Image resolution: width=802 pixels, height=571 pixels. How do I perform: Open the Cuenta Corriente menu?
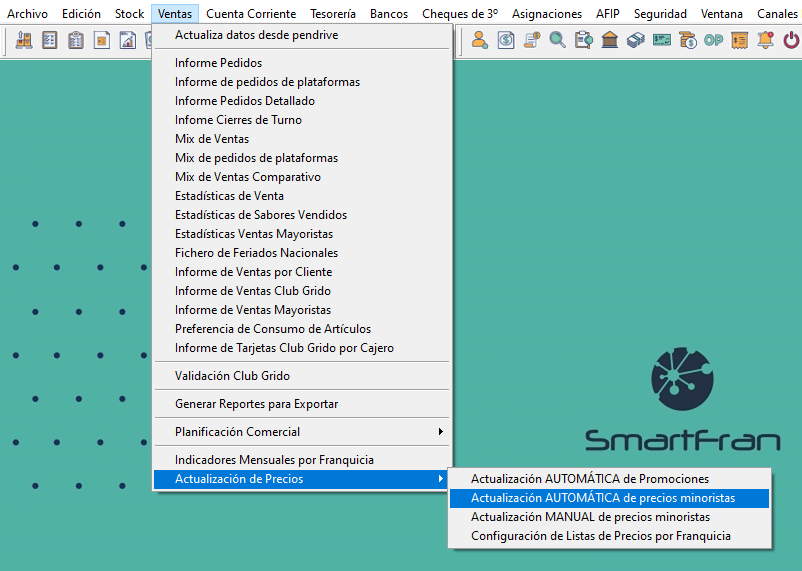pyautogui.click(x=251, y=14)
